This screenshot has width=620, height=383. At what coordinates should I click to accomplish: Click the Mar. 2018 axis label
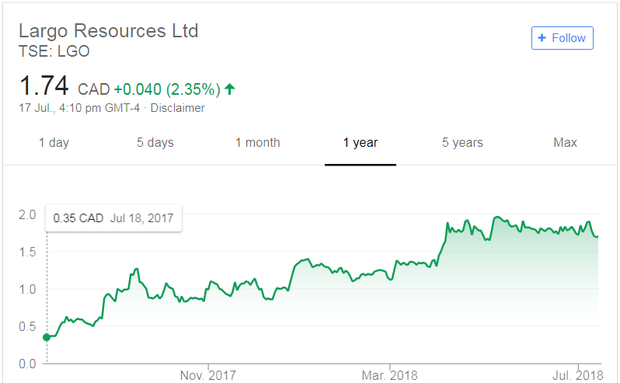point(389,375)
